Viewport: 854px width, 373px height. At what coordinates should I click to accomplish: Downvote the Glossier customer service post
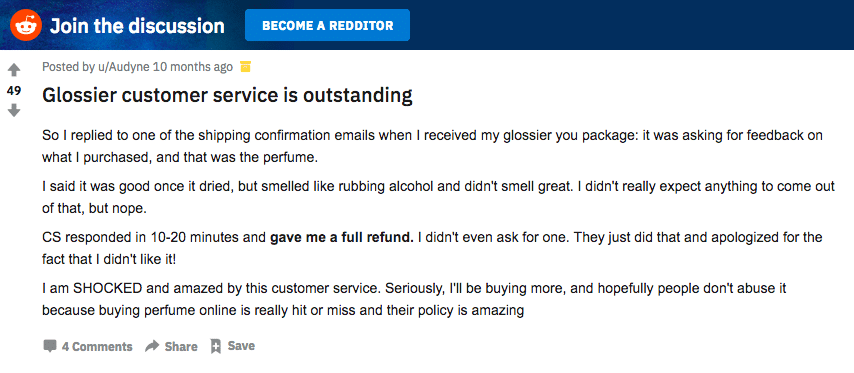coord(14,111)
